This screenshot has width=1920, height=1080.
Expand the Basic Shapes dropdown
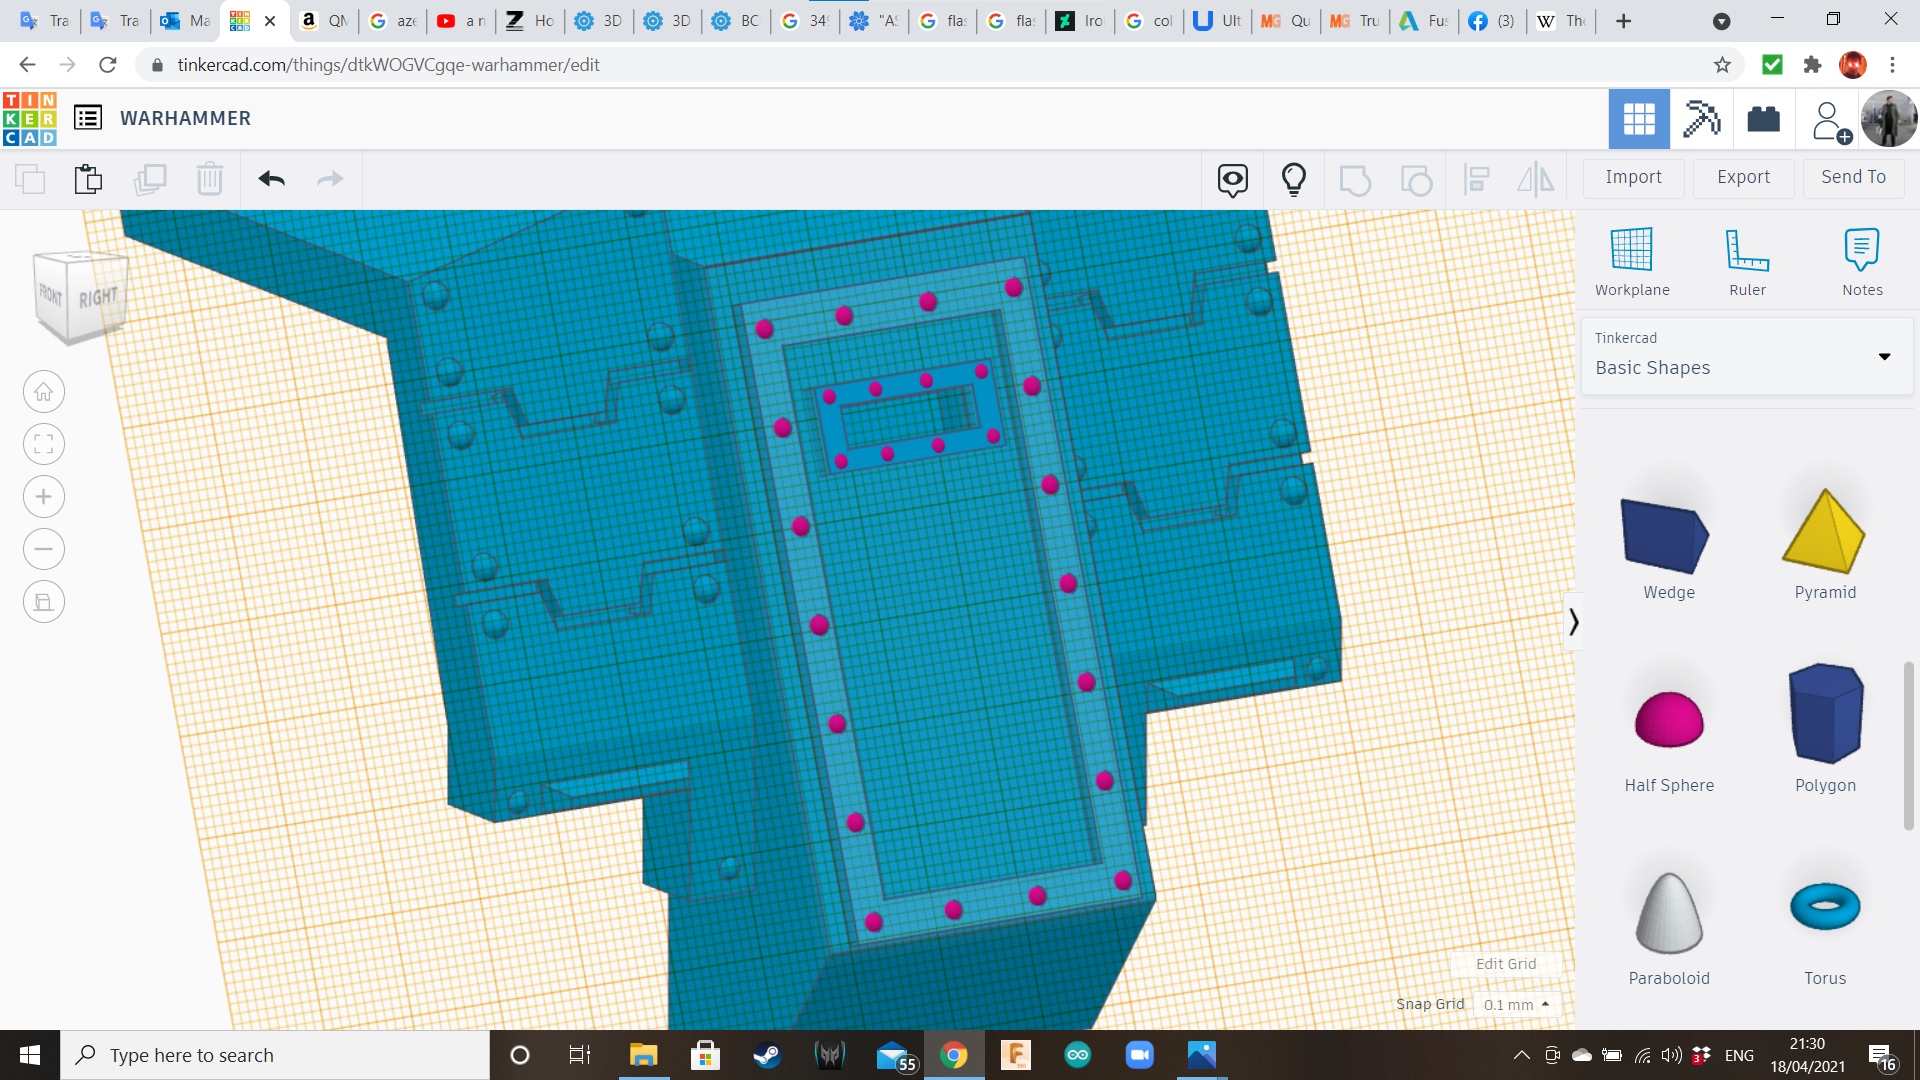[x=1884, y=356]
